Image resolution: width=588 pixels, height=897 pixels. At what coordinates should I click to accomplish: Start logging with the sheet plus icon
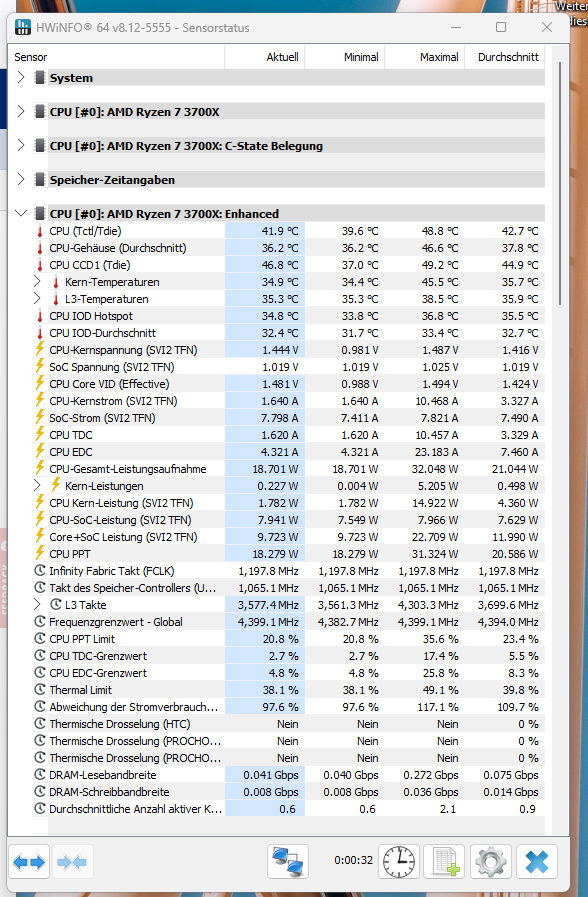point(444,862)
